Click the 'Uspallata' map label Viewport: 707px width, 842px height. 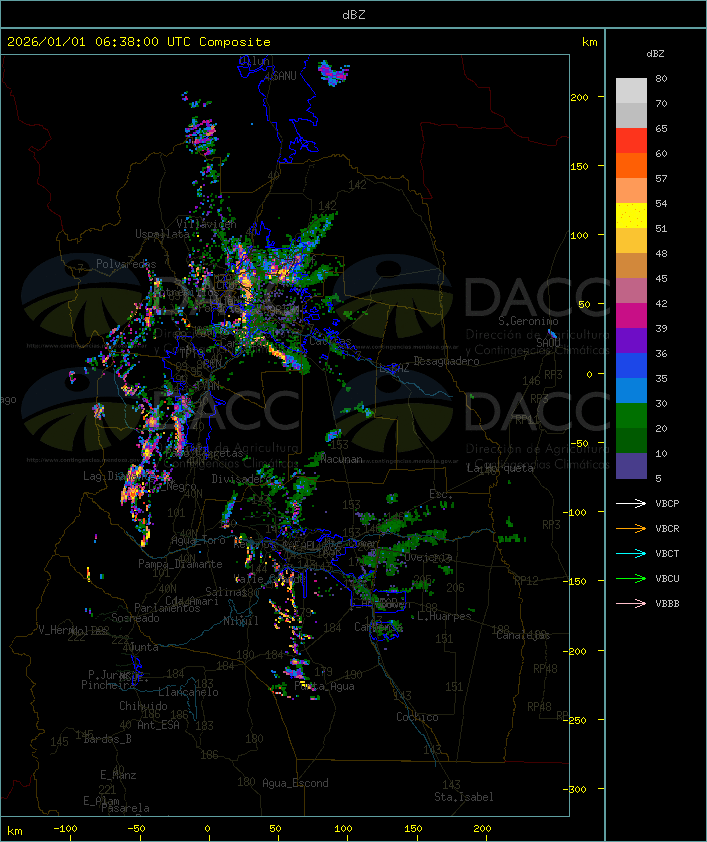click(x=162, y=234)
